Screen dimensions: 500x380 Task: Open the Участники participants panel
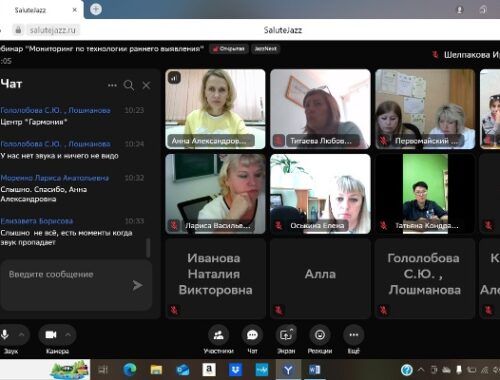[218, 335]
